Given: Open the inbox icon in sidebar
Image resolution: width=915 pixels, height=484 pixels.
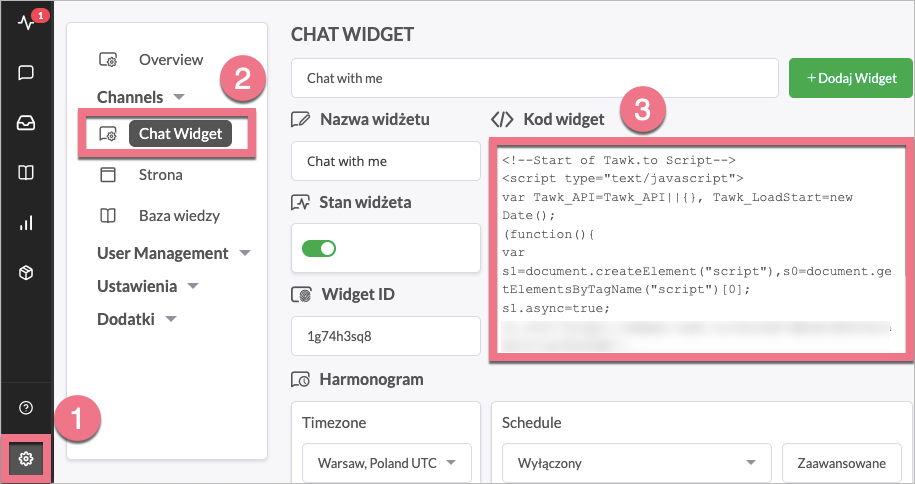Looking at the screenshot, I should click(x=26, y=123).
